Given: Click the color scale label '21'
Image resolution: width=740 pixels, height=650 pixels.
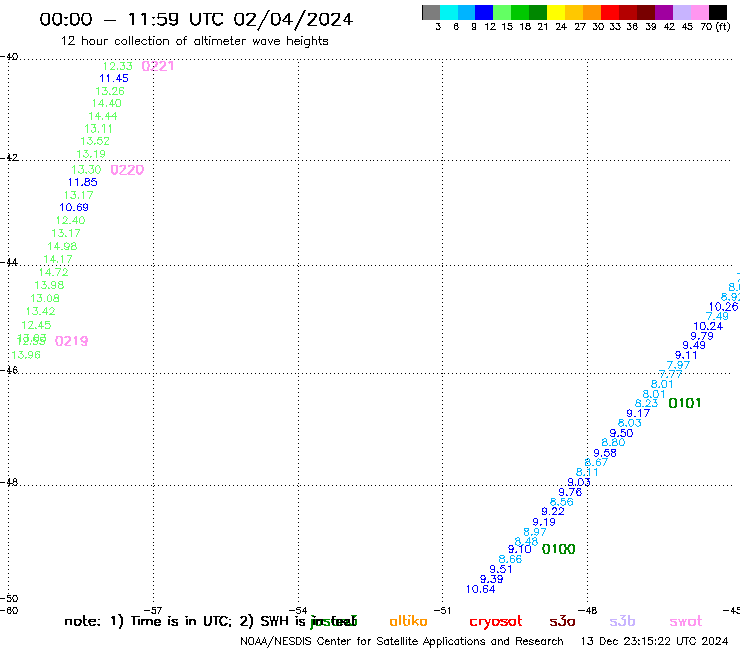Looking at the screenshot, I should (543, 26).
